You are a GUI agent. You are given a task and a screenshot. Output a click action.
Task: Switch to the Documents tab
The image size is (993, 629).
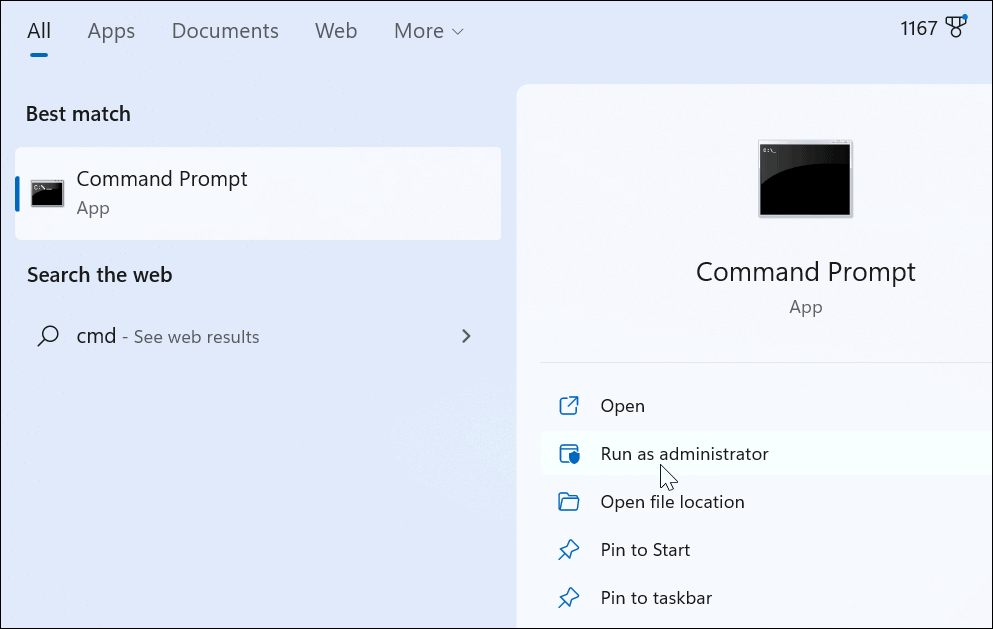click(x=224, y=31)
